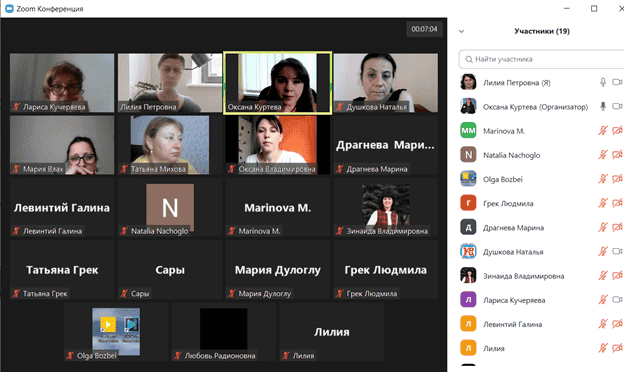Click the 00:07:04 meeting timer
The height and width of the screenshot is (372, 624).
pos(424,29)
